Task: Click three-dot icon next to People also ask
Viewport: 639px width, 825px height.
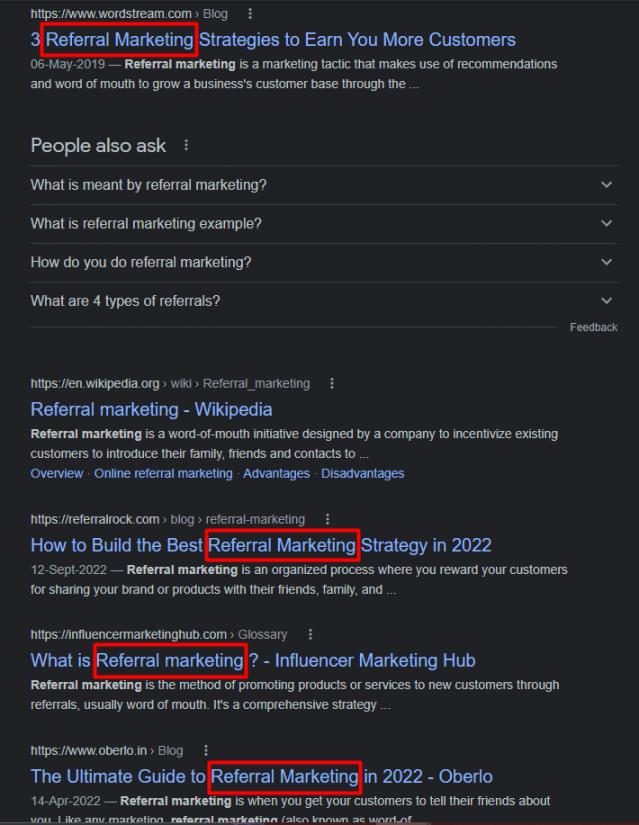Action: pyautogui.click(x=186, y=146)
